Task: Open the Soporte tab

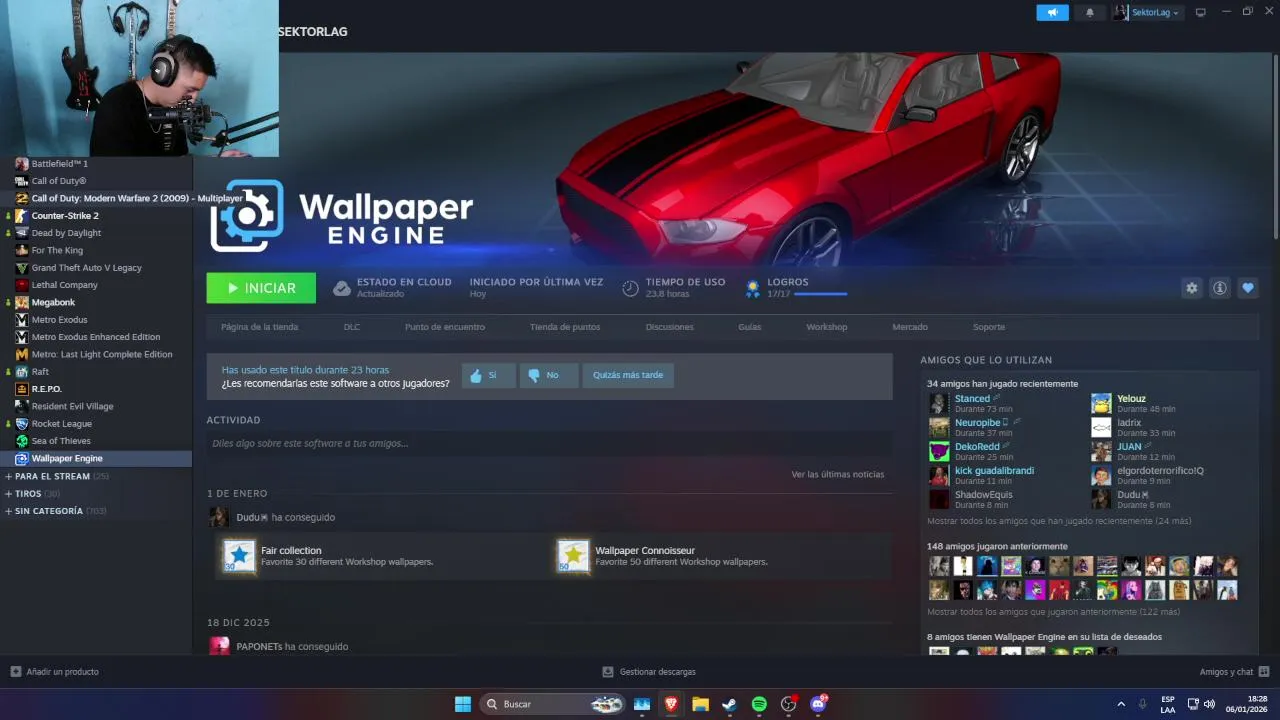Action: click(989, 327)
